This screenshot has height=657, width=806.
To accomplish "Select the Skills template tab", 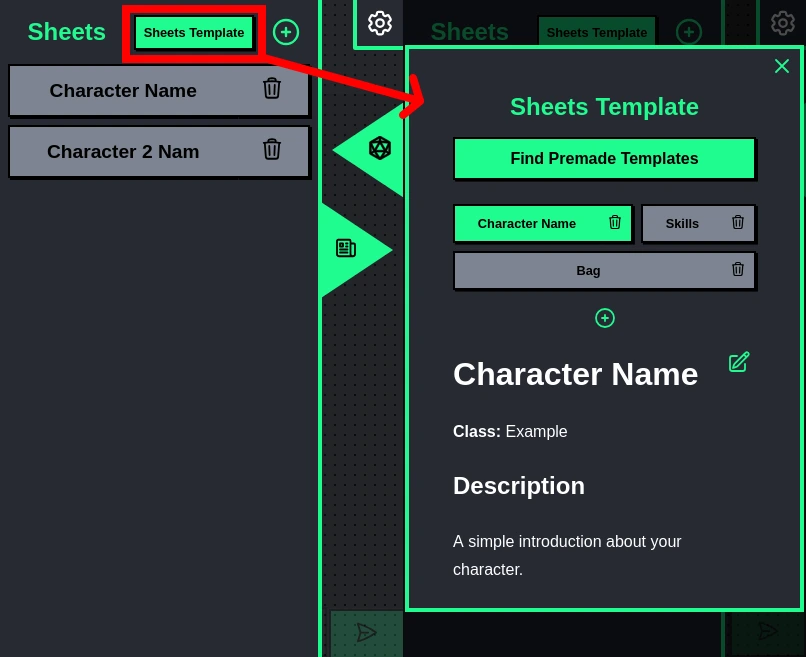I will point(698,224).
